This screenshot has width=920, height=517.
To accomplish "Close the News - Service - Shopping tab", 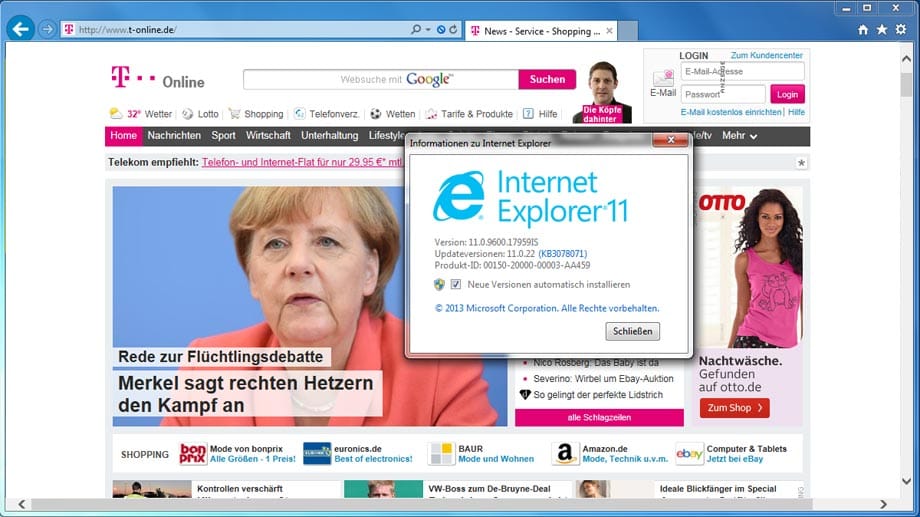I will [x=609, y=31].
